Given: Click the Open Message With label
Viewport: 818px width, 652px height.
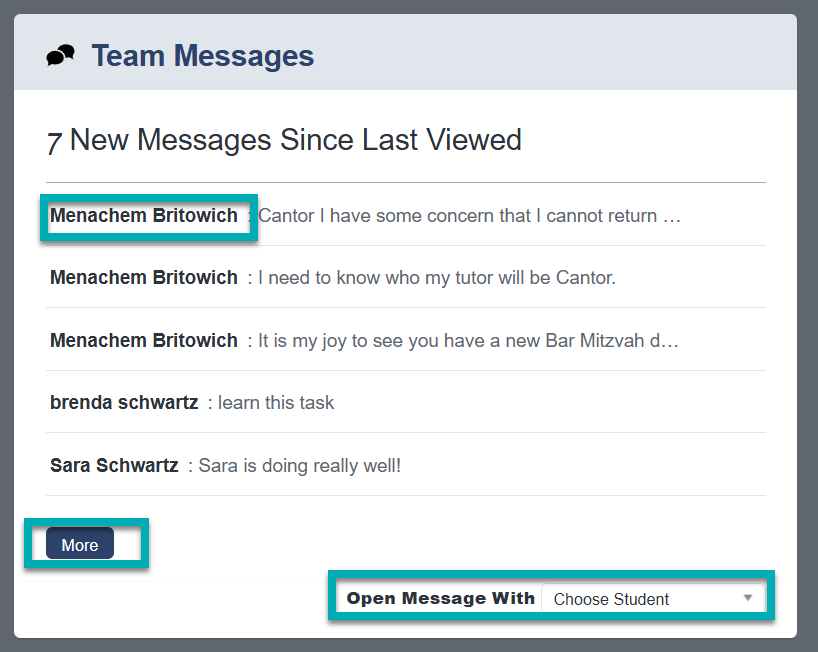Looking at the screenshot, I should [x=440, y=598].
